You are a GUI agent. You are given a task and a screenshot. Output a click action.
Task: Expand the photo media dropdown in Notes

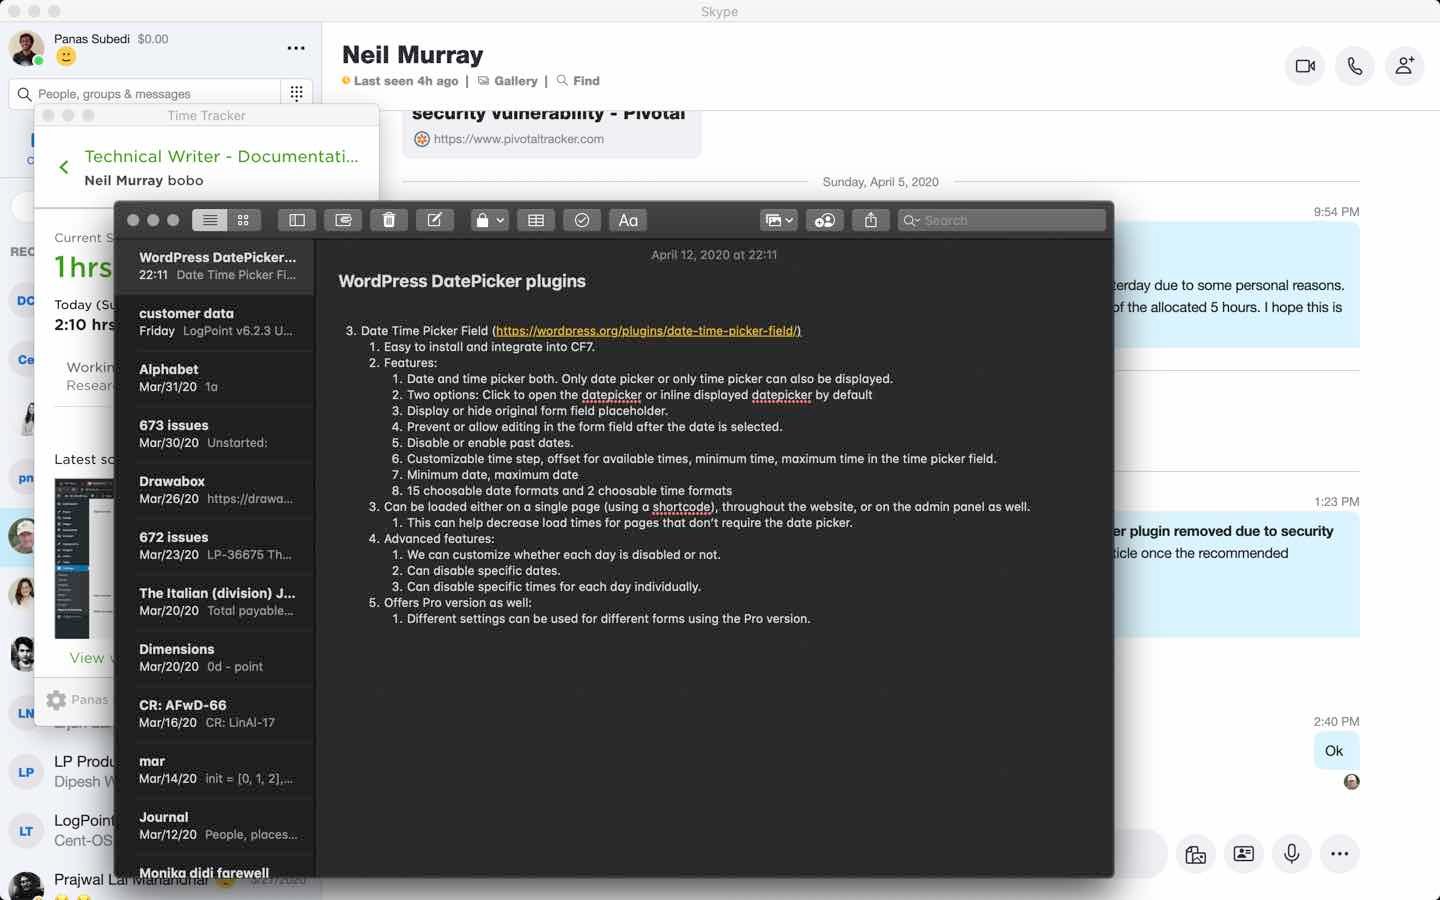[778, 220]
